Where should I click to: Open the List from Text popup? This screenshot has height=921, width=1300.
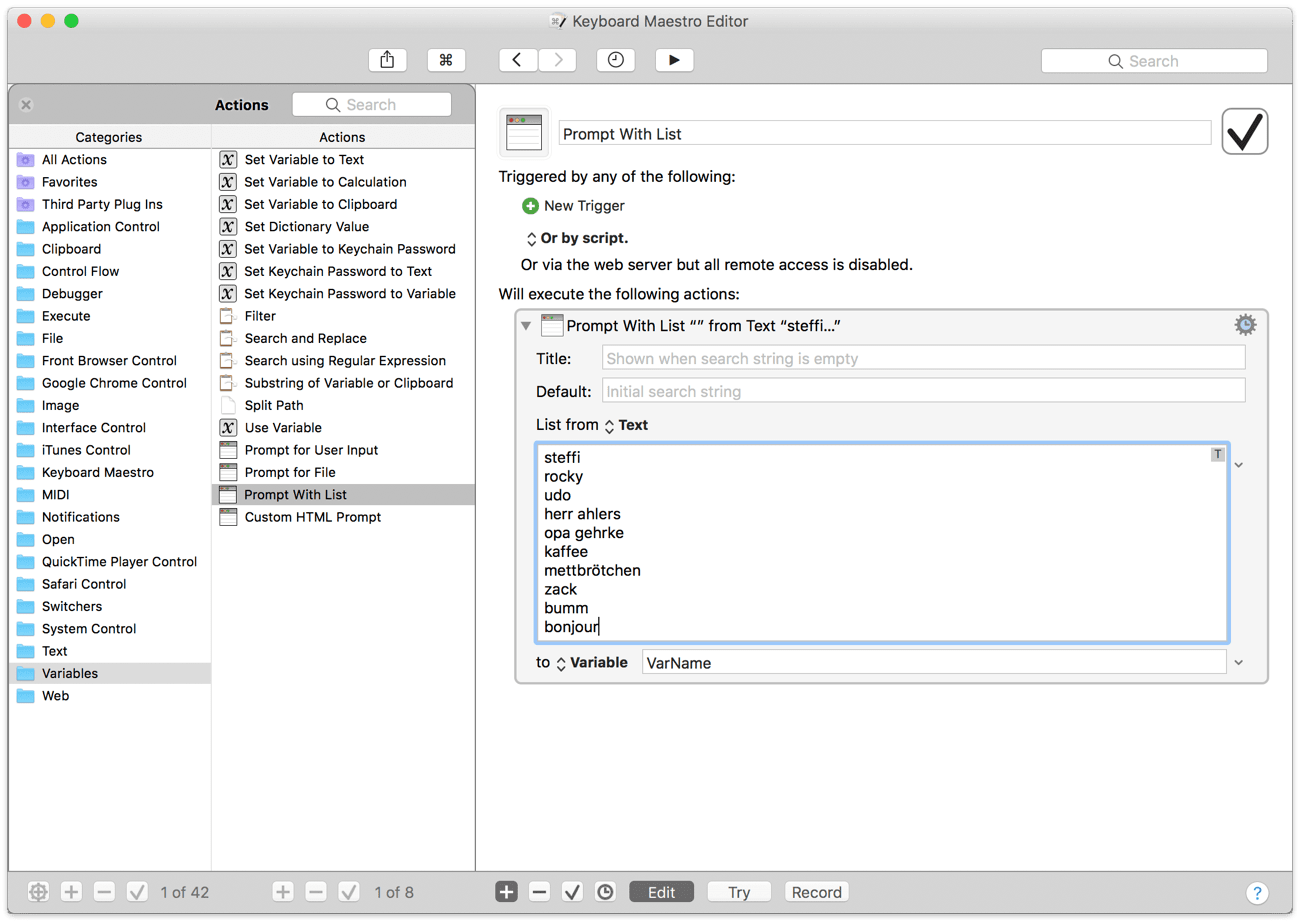click(x=626, y=425)
